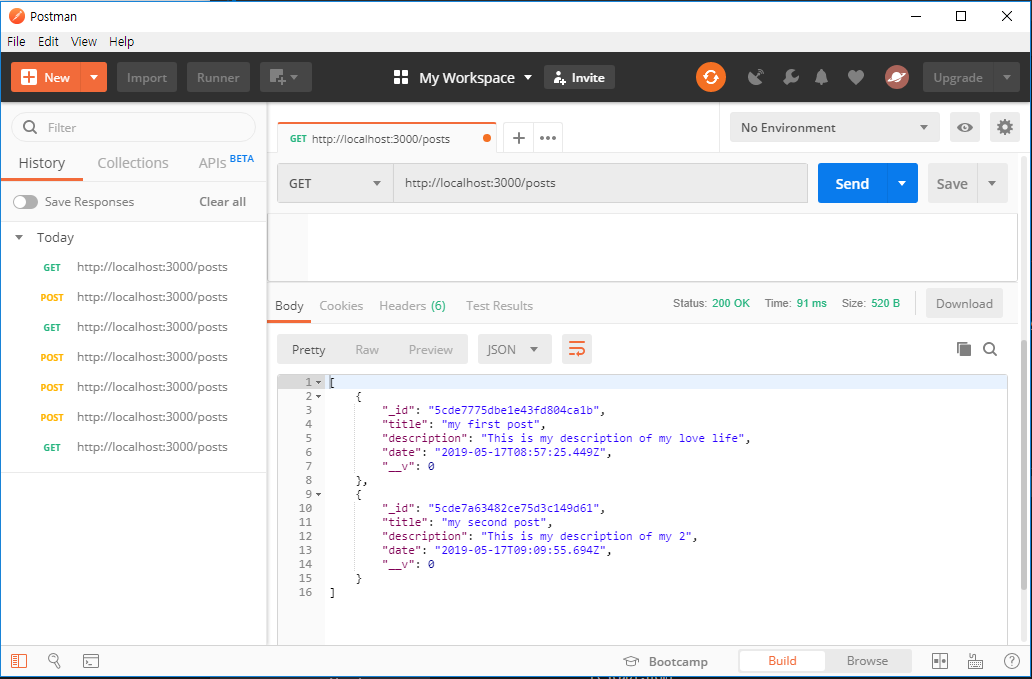This screenshot has width=1032, height=679.
Task: Switch to the Collections tab
Action: point(133,163)
